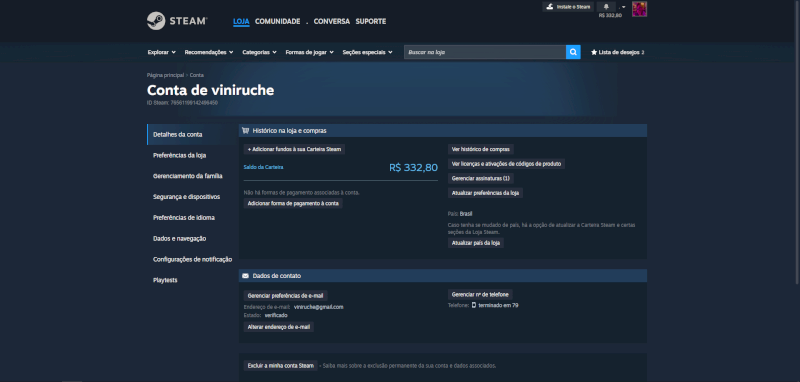Click Ver licenças e ativações de códigos

[506, 164]
